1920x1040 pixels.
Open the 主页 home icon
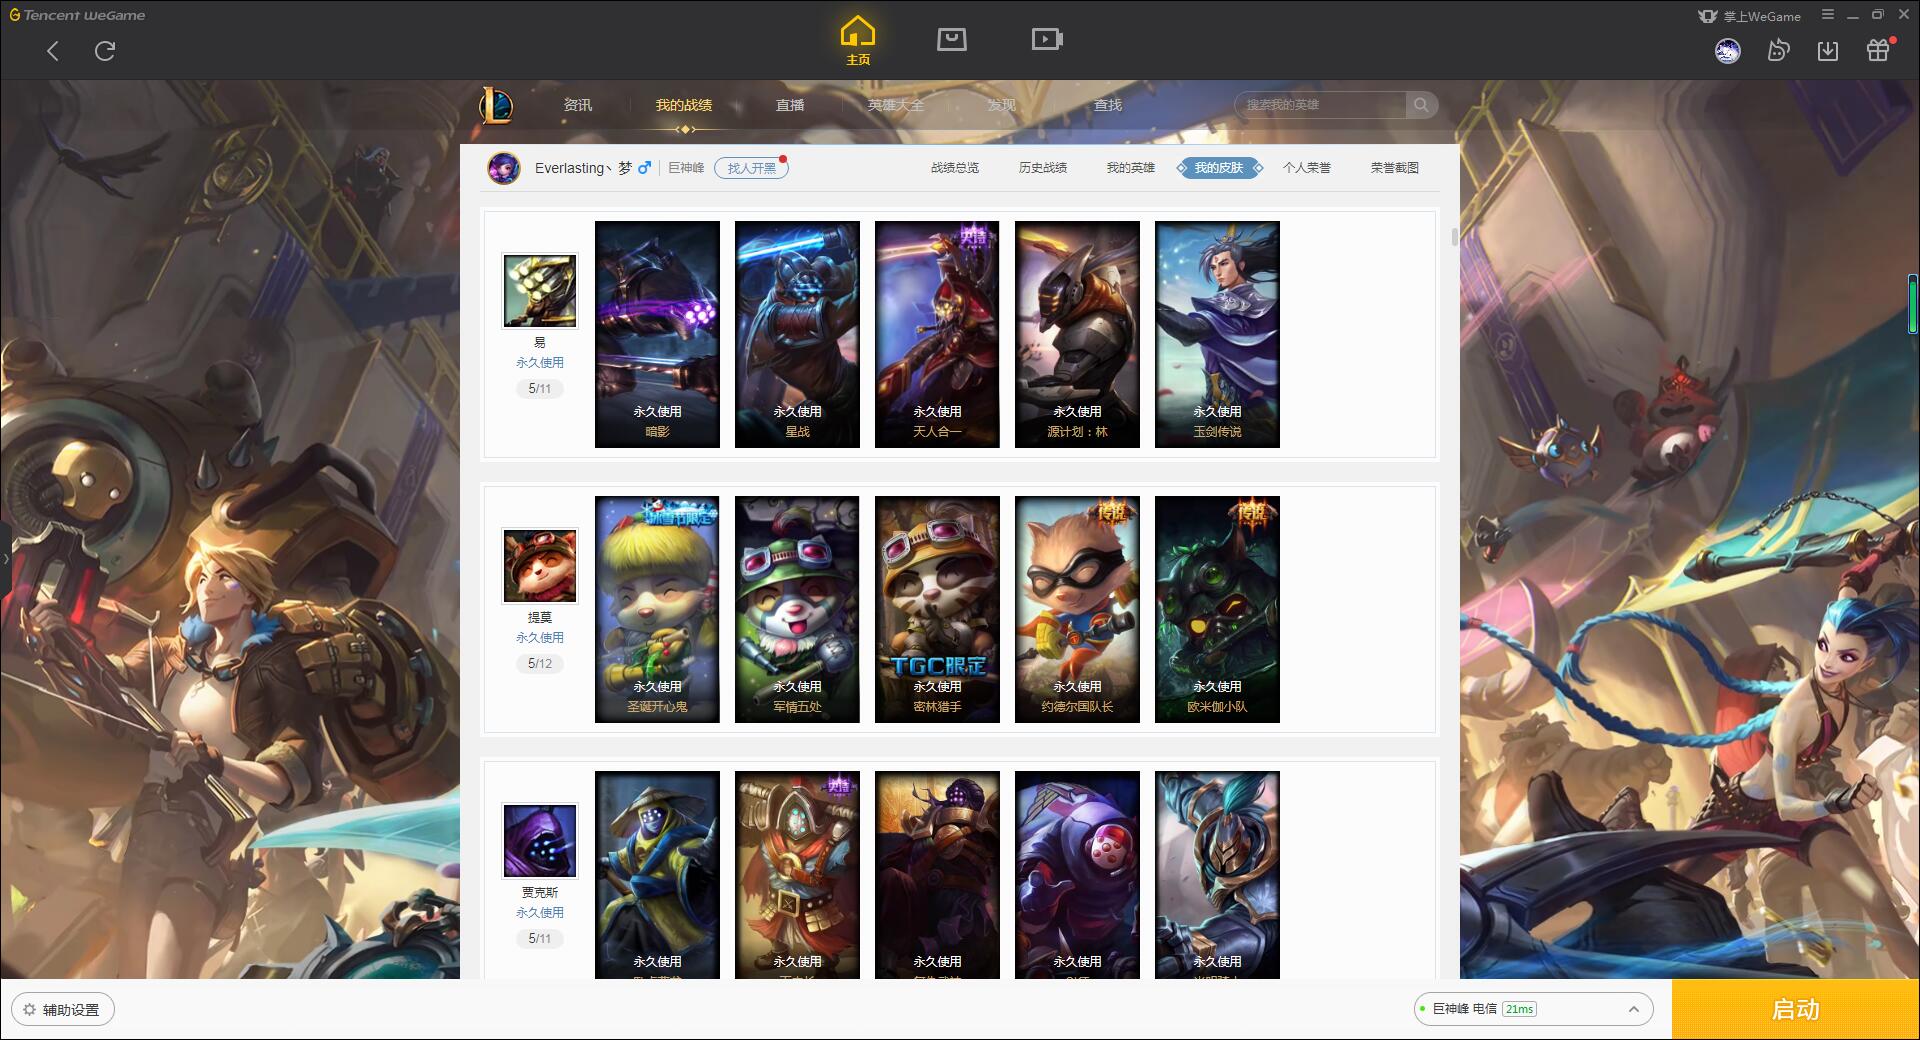(x=858, y=41)
